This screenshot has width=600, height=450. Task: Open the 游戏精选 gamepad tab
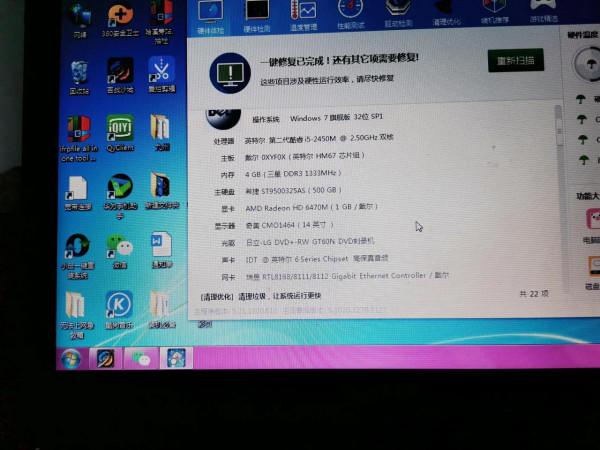(544, 11)
